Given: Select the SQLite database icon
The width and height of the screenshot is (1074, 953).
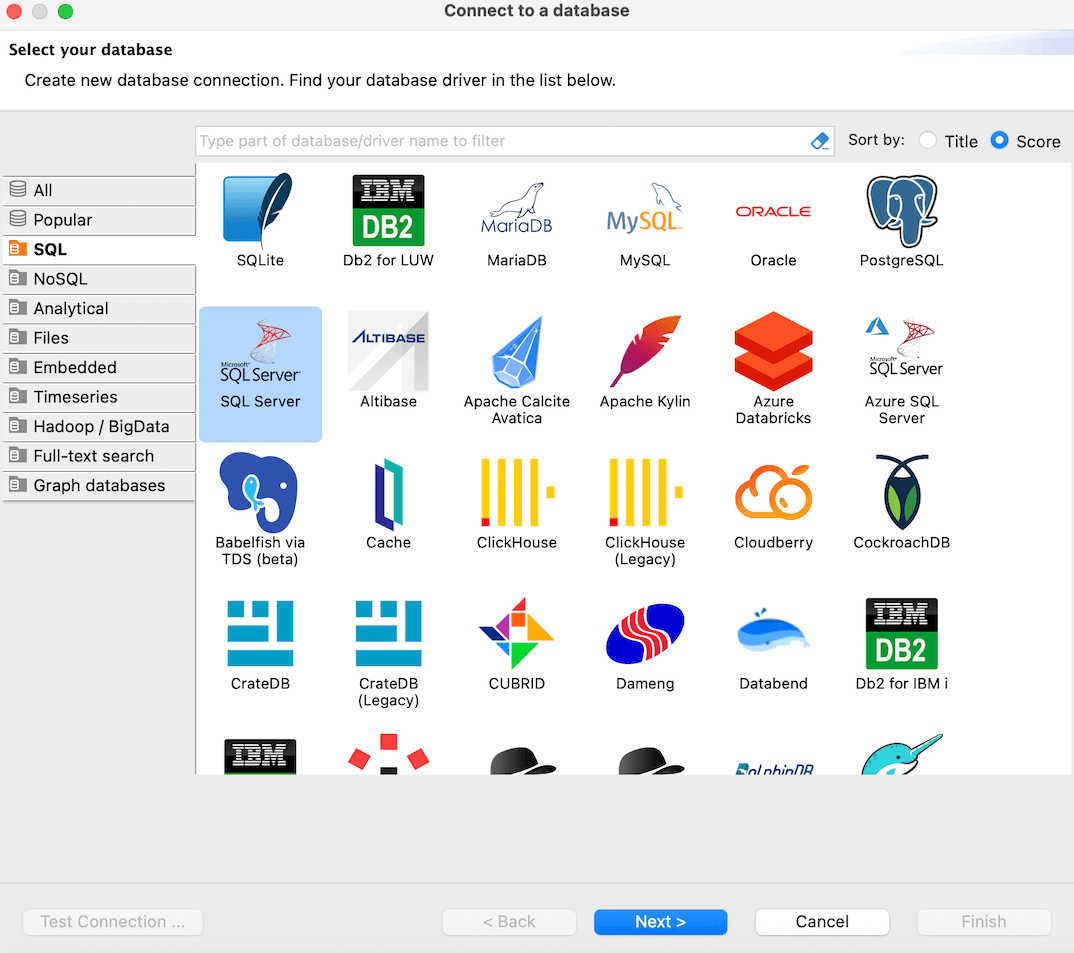Looking at the screenshot, I should 260,212.
